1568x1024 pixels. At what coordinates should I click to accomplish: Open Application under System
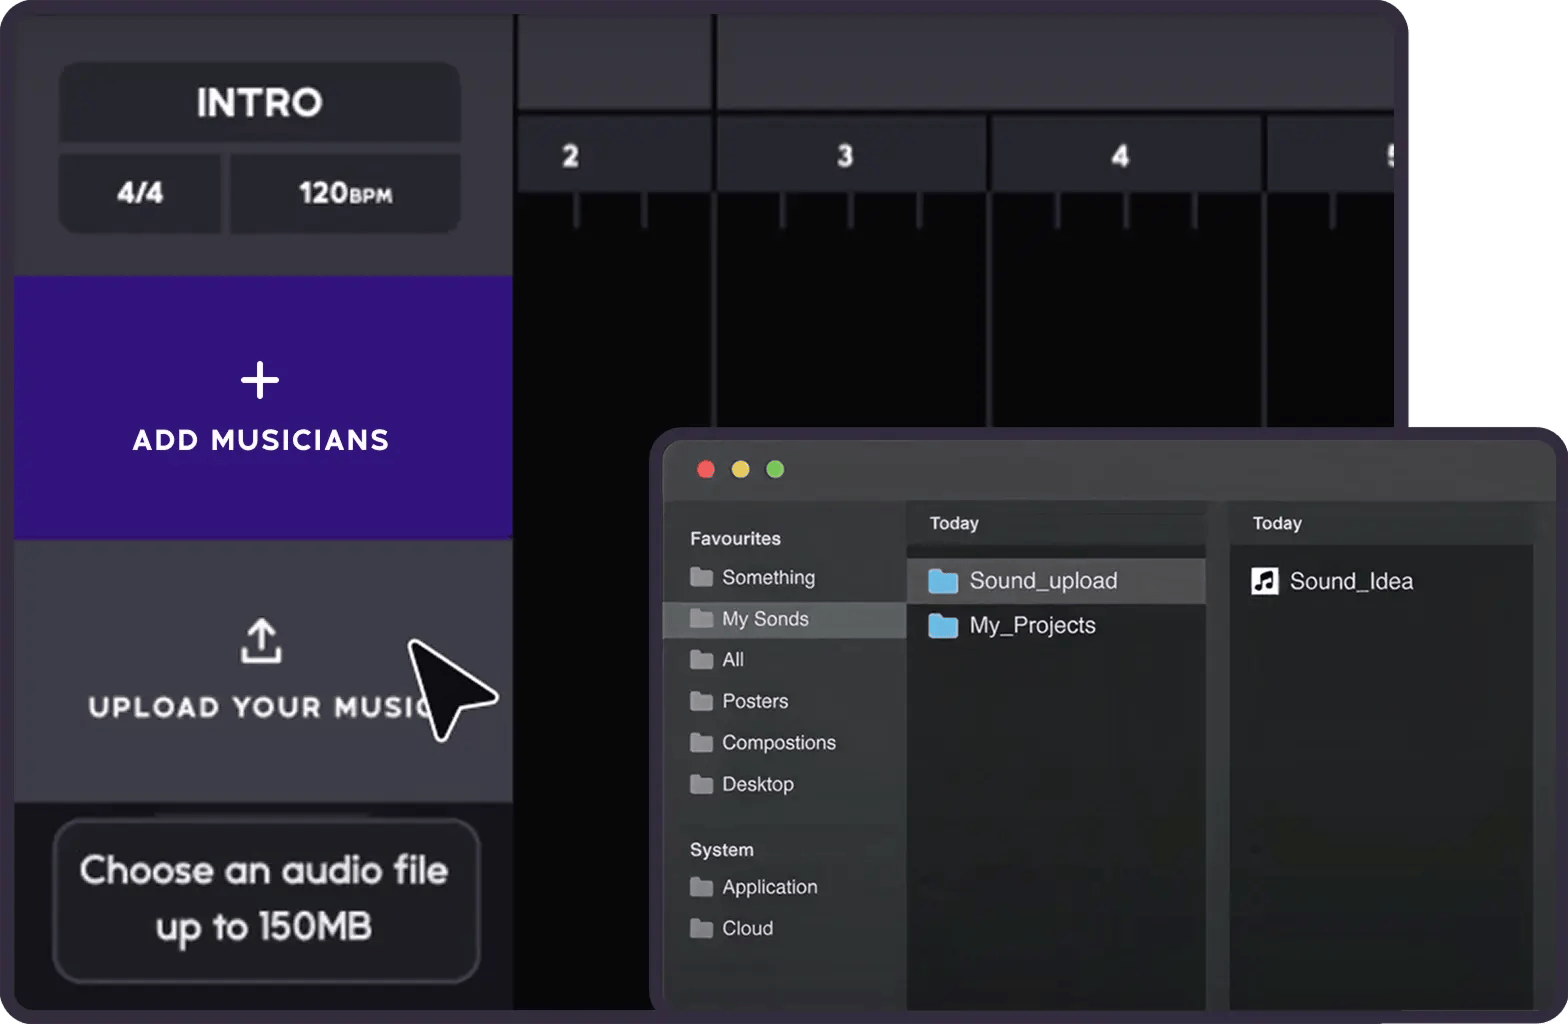769,887
